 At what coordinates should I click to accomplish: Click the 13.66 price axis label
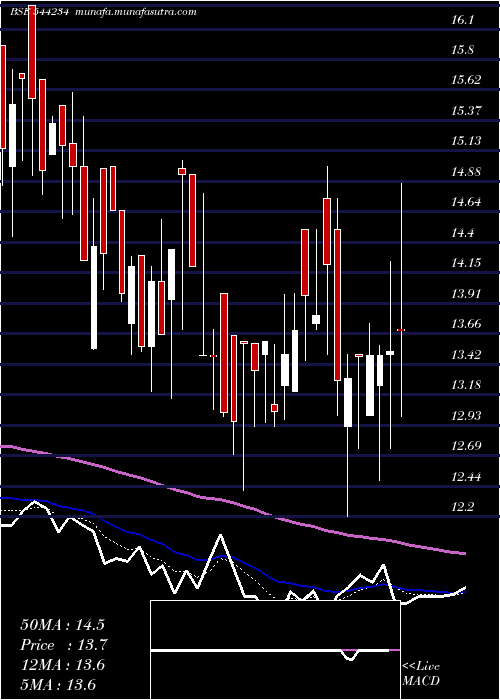point(467,324)
